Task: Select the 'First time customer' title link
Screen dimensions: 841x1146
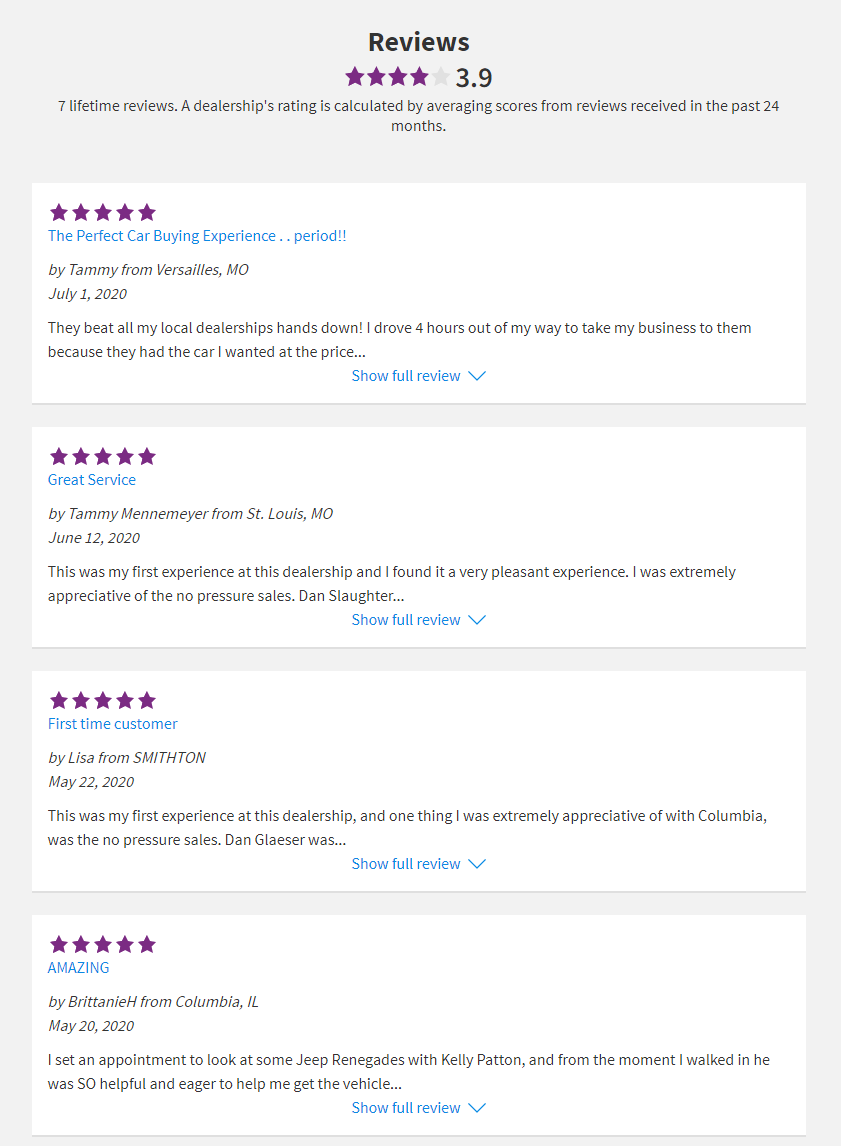Action: click(x=113, y=724)
